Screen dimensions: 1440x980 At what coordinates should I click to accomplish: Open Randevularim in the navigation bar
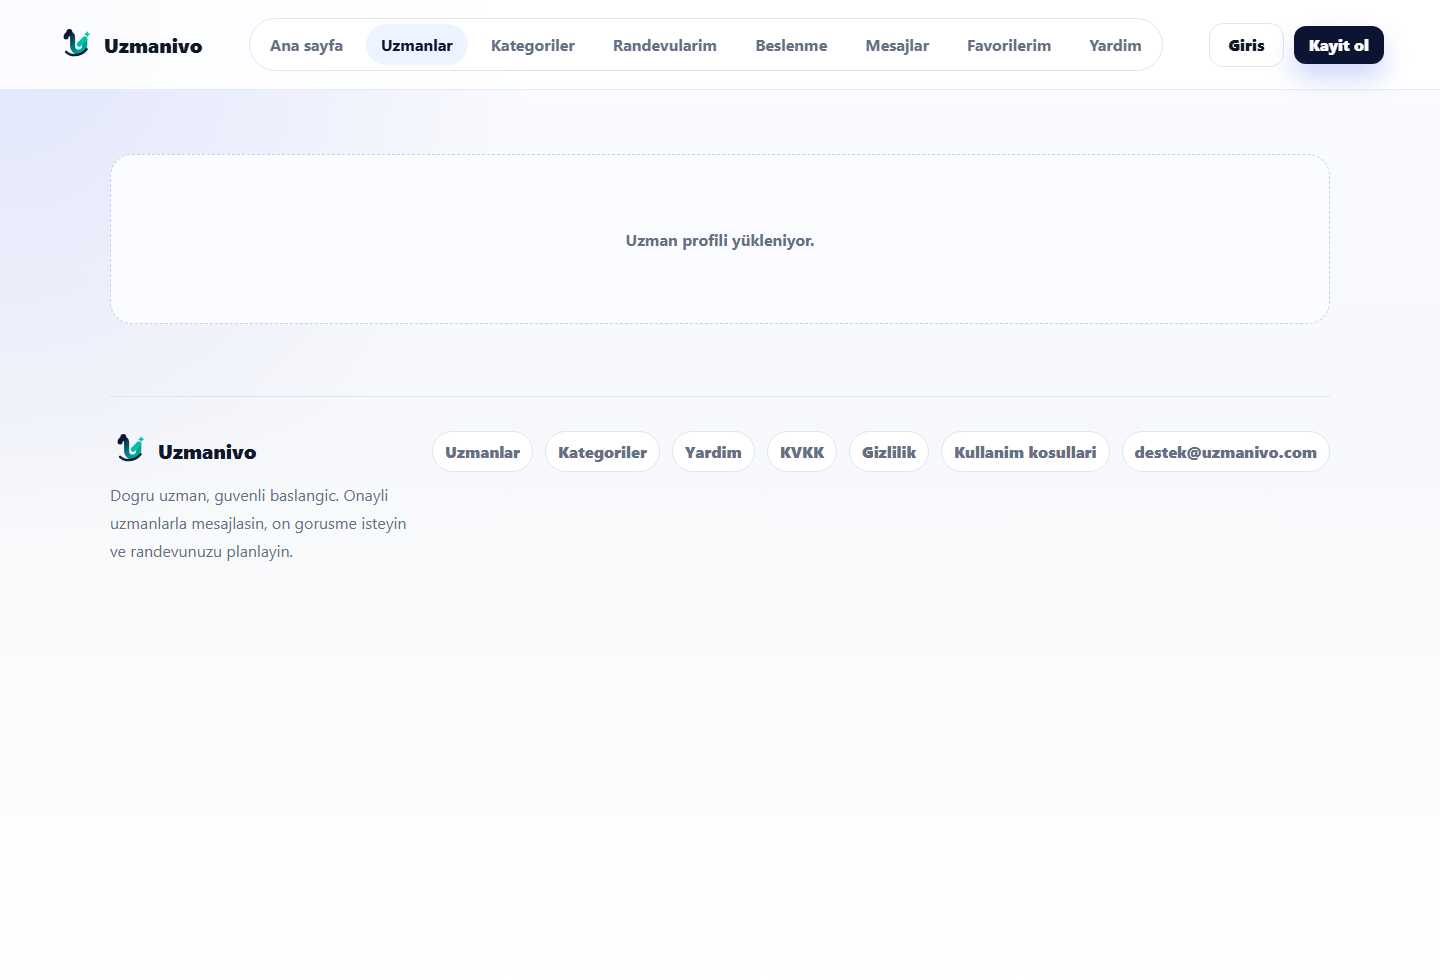(665, 45)
